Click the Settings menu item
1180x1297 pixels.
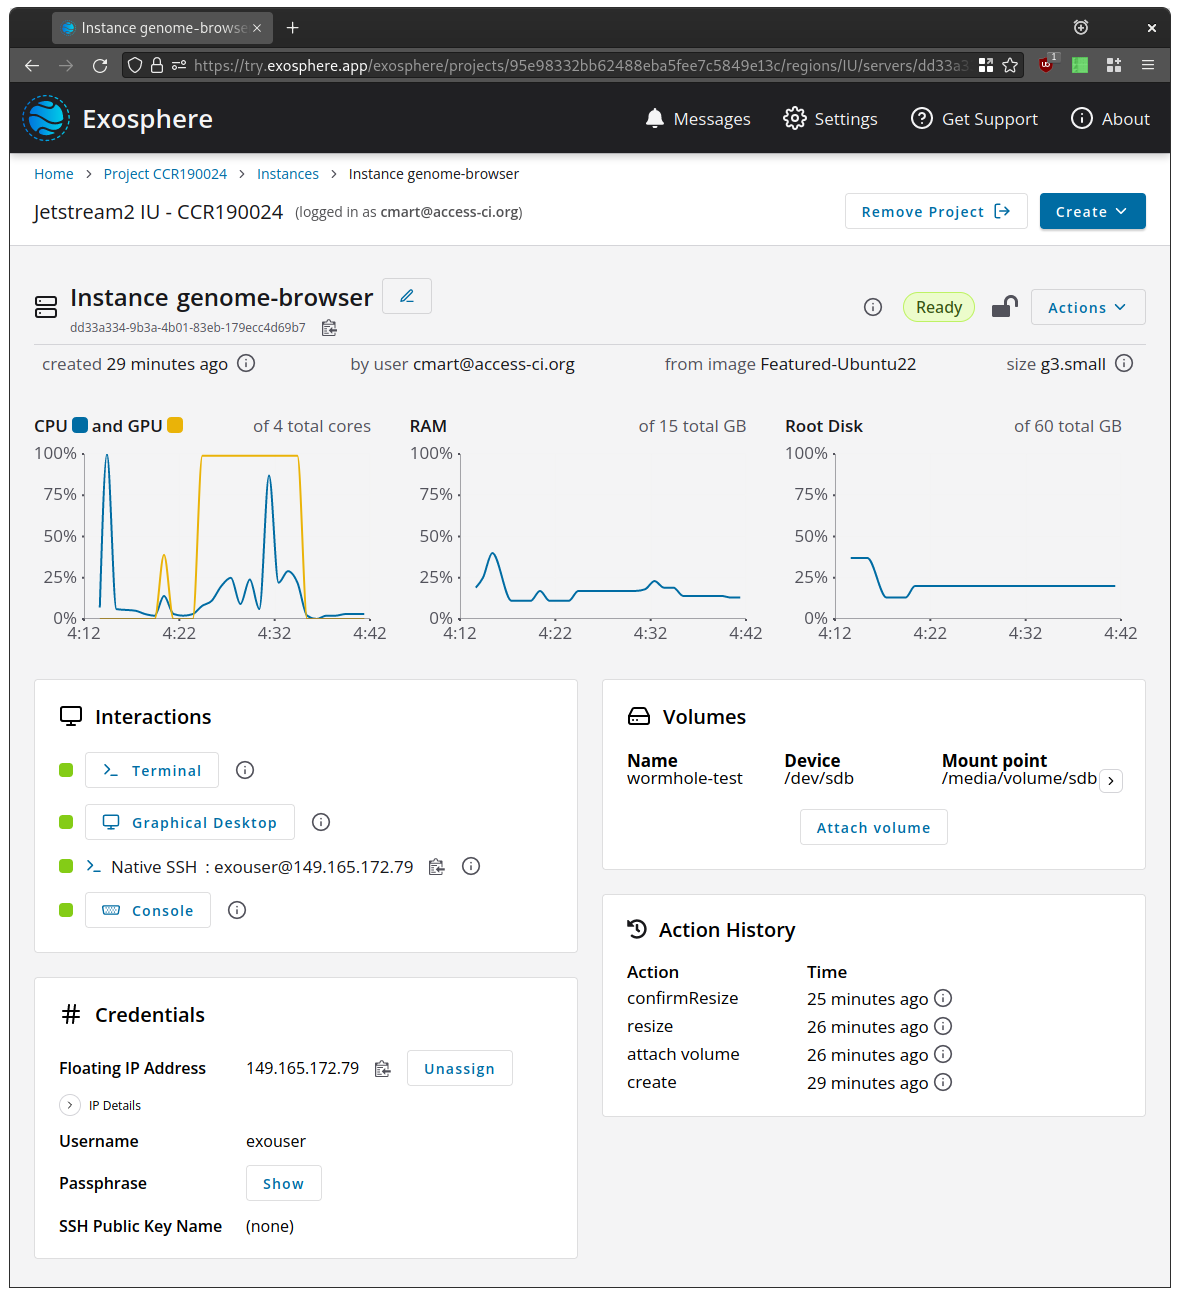click(x=831, y=119)
